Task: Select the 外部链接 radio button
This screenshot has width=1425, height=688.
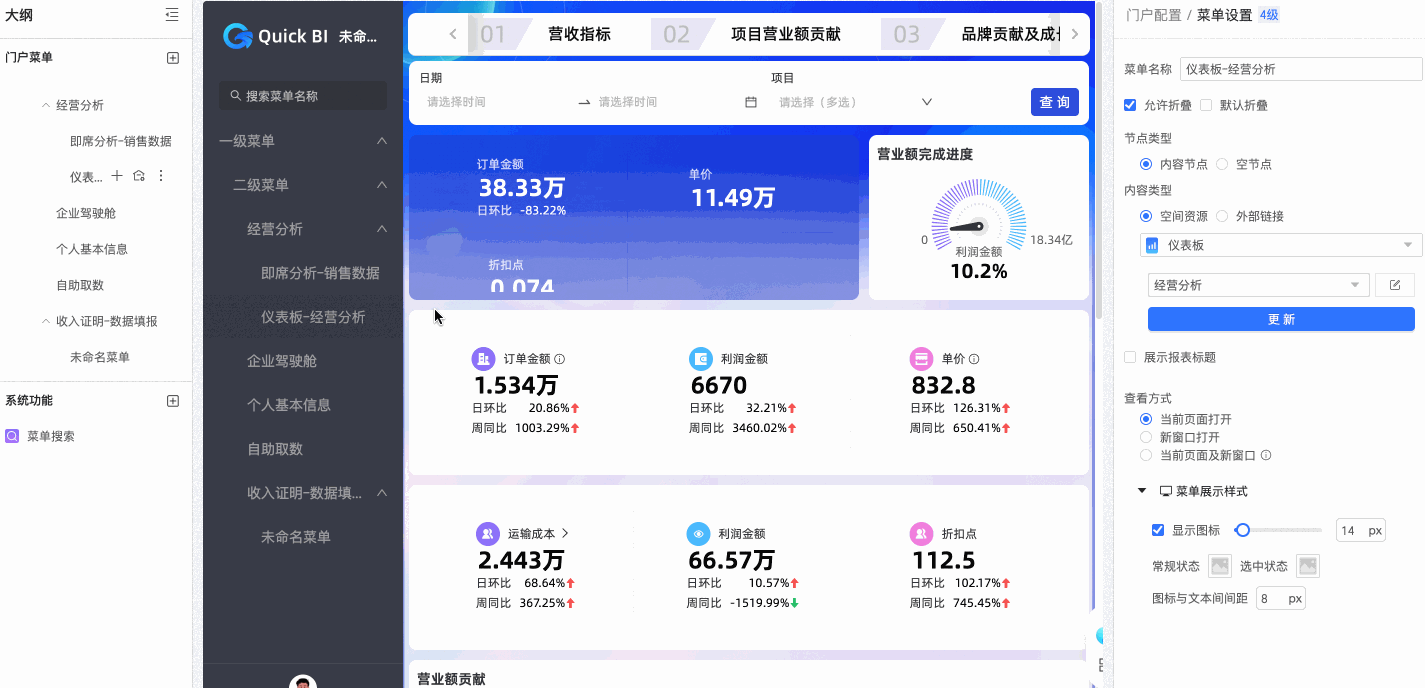Action: 1222,216
